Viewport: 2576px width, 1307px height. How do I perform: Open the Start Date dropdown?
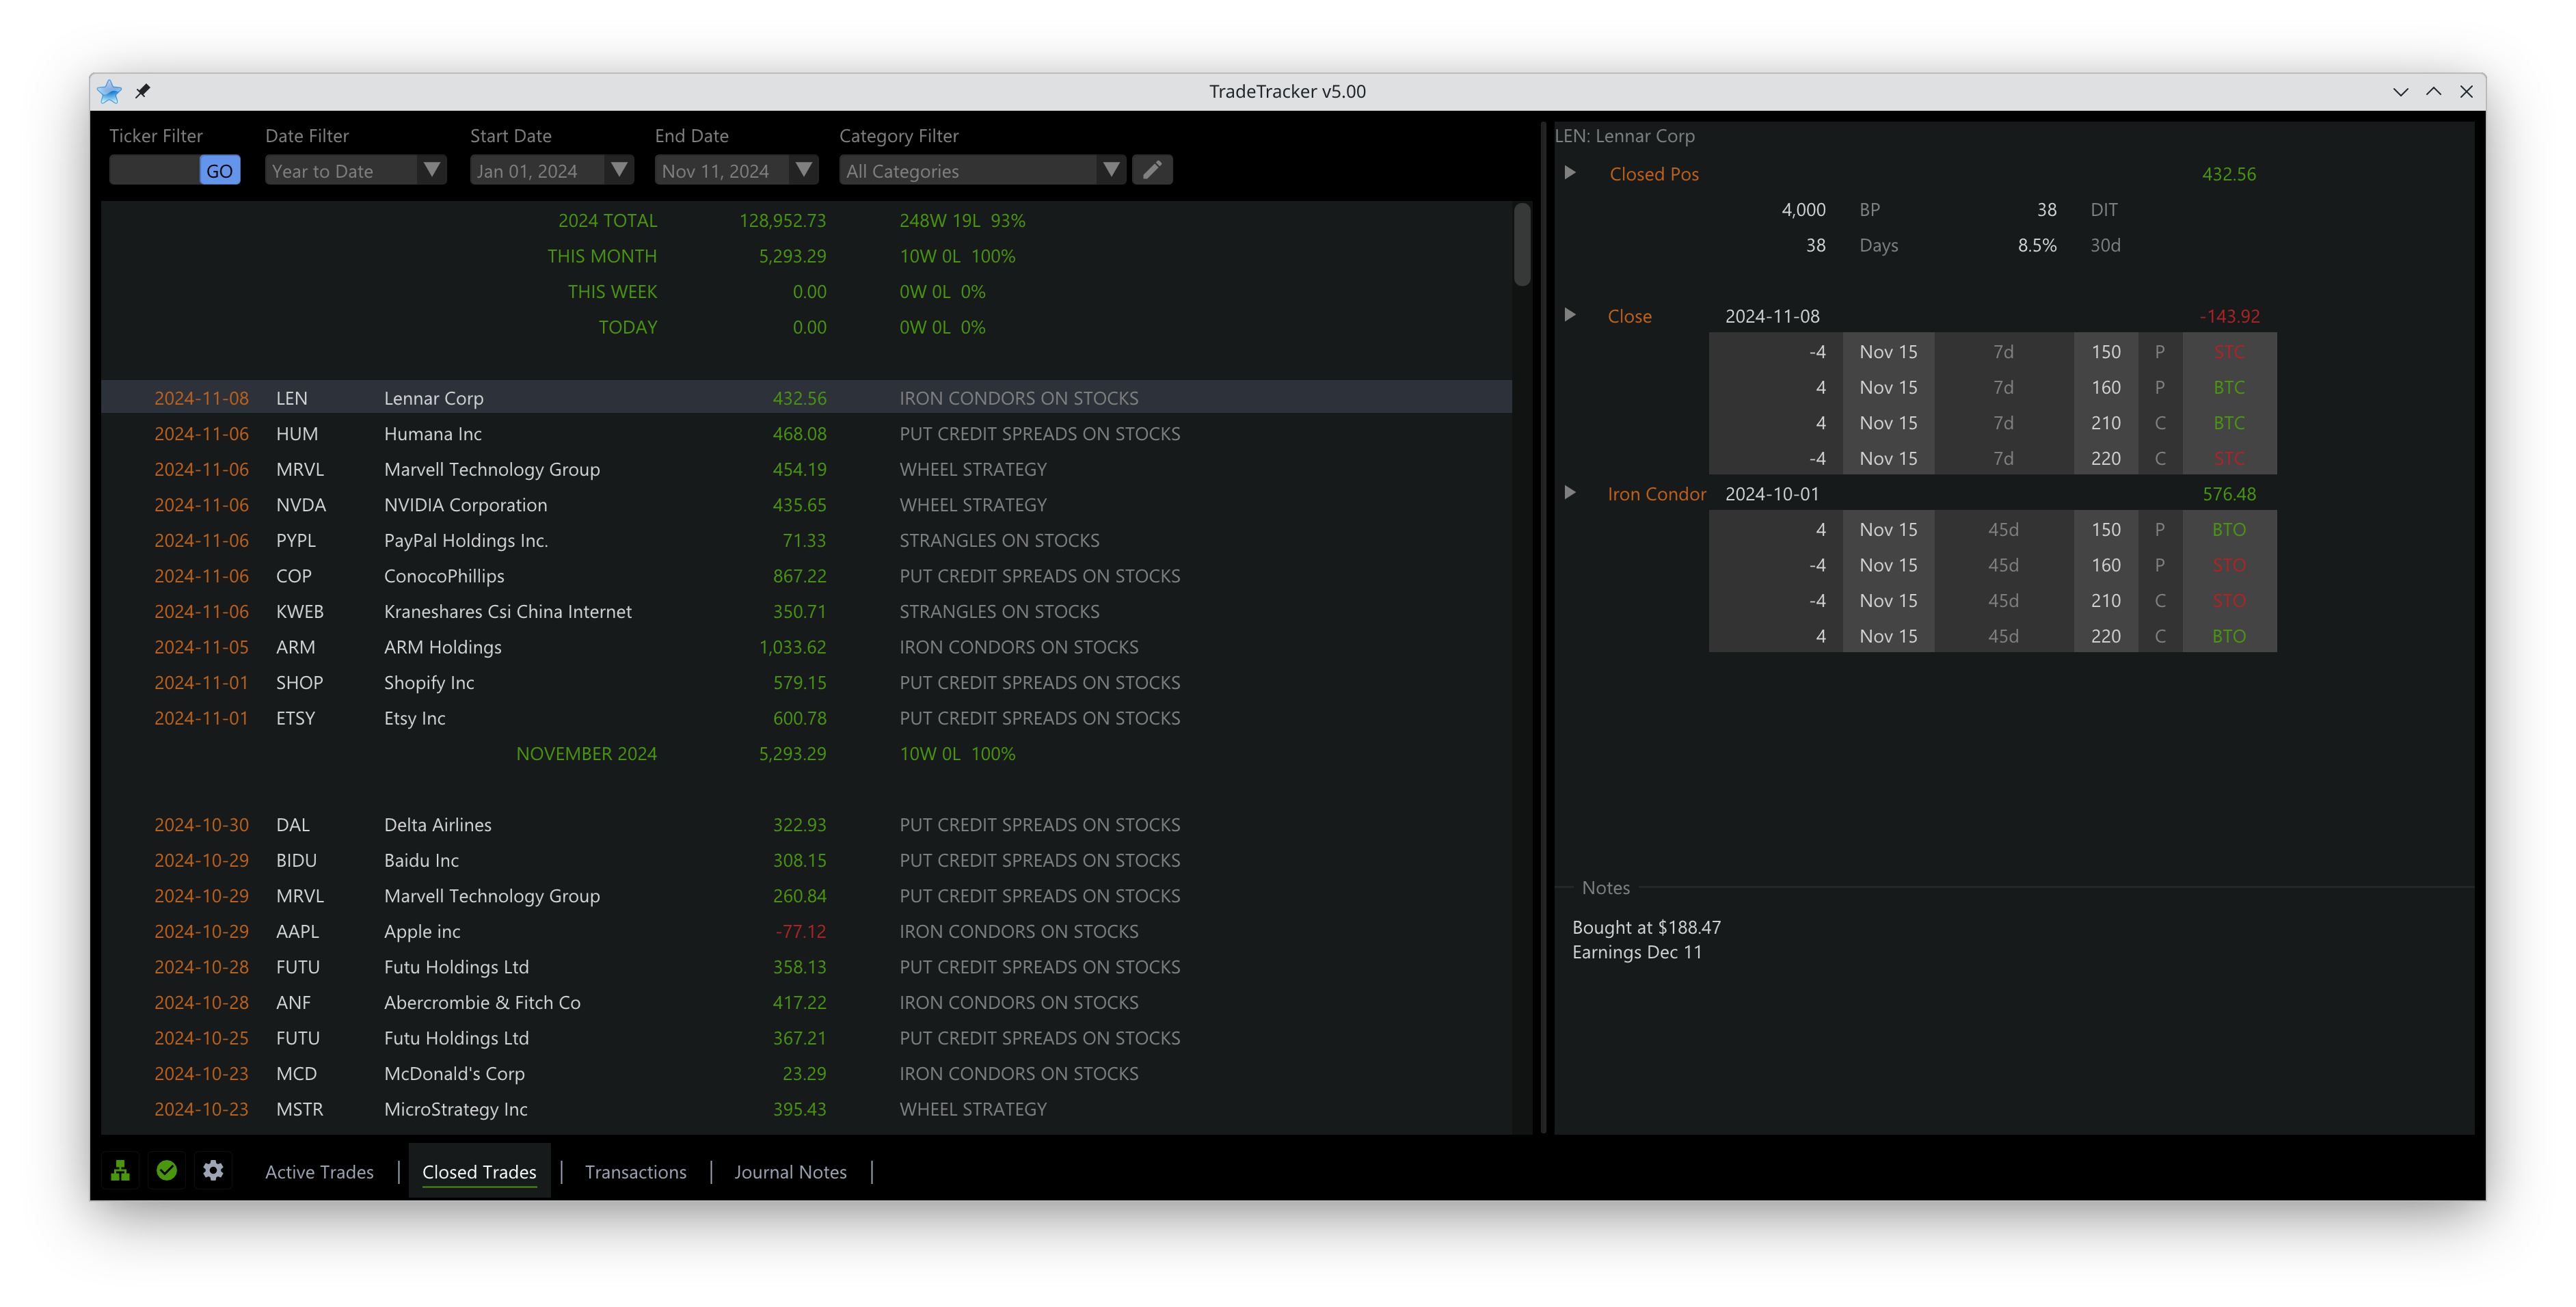point(619,170)
